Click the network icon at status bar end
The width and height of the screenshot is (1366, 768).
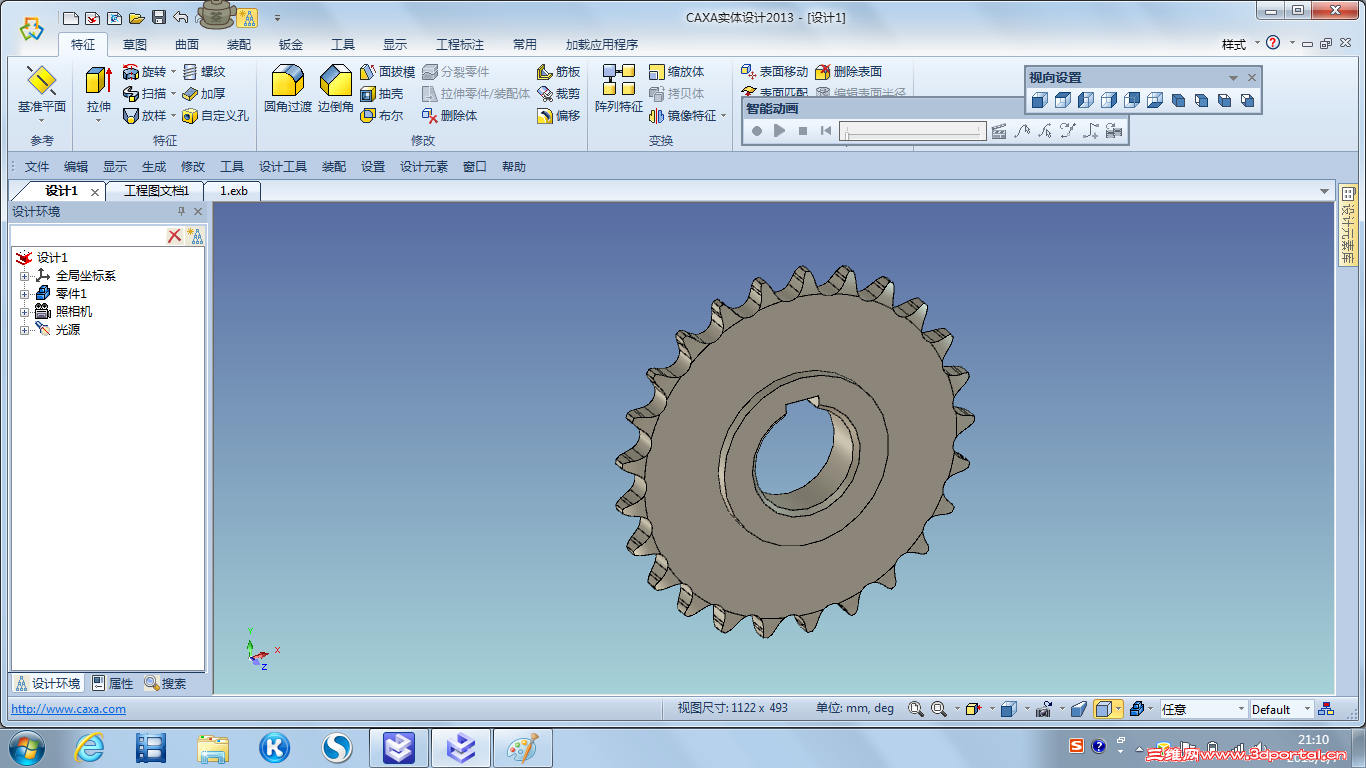tap(1327, 709)
